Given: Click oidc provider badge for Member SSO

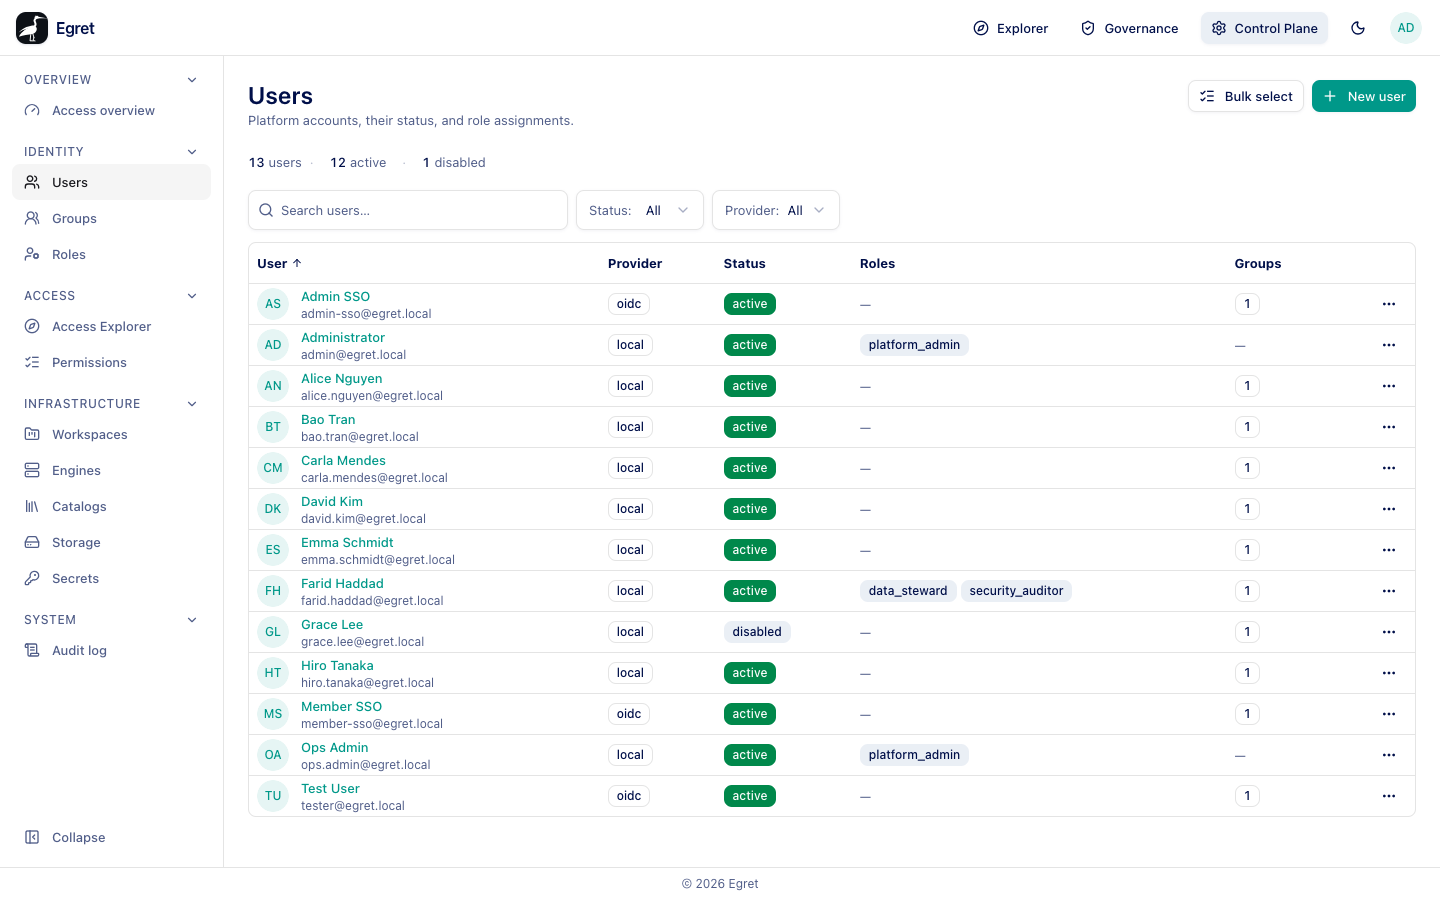Looking at the screenshot, I should 629,714.
